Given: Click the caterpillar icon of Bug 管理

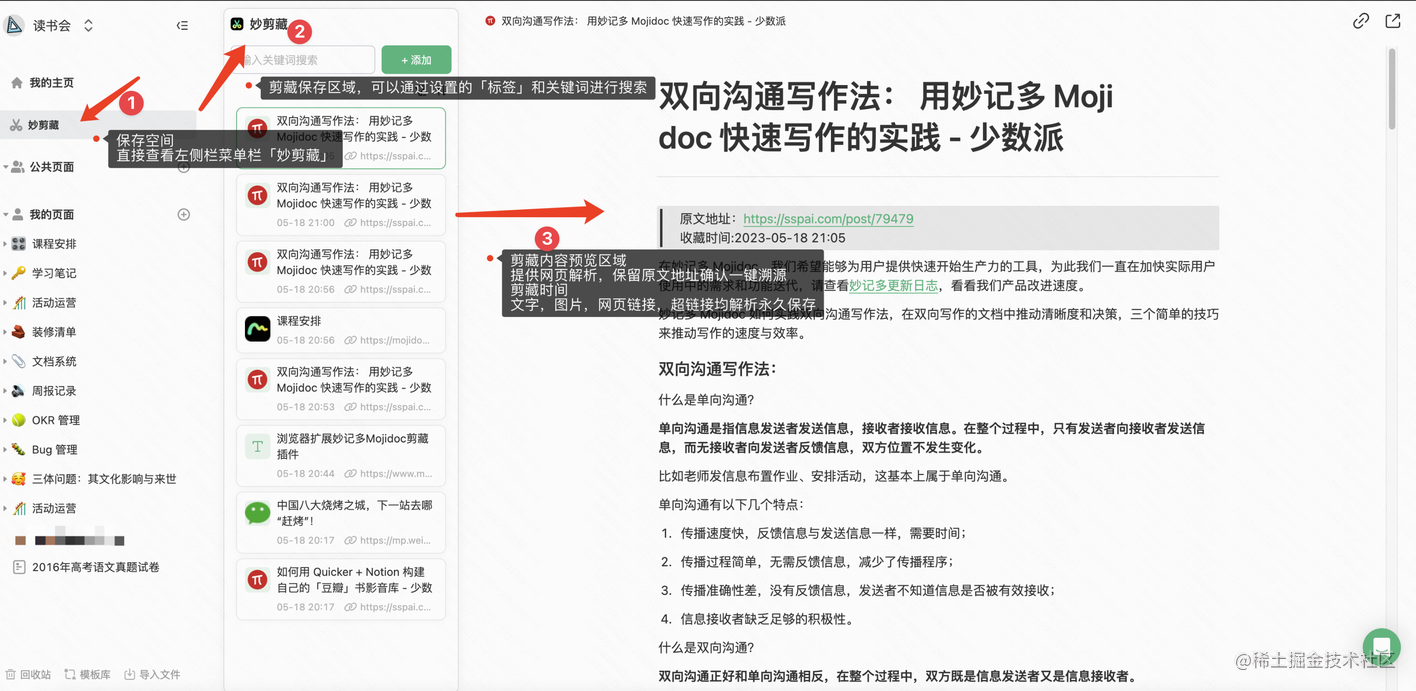Looking at the screenshot, I should (x=18, y=449).
